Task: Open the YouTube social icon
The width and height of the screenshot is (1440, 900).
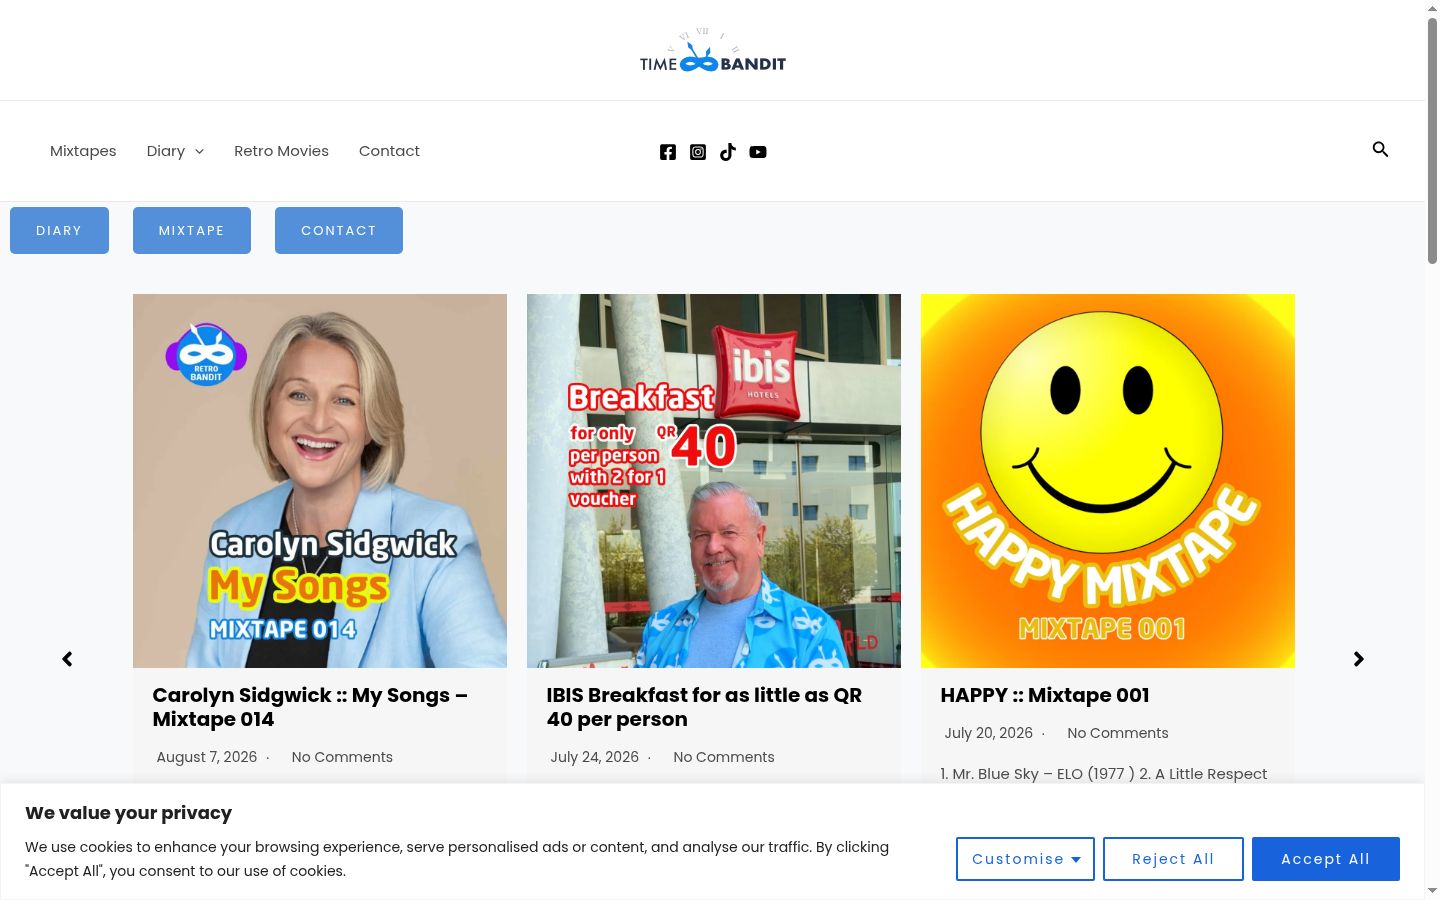Action: click(x=758, y=152)
